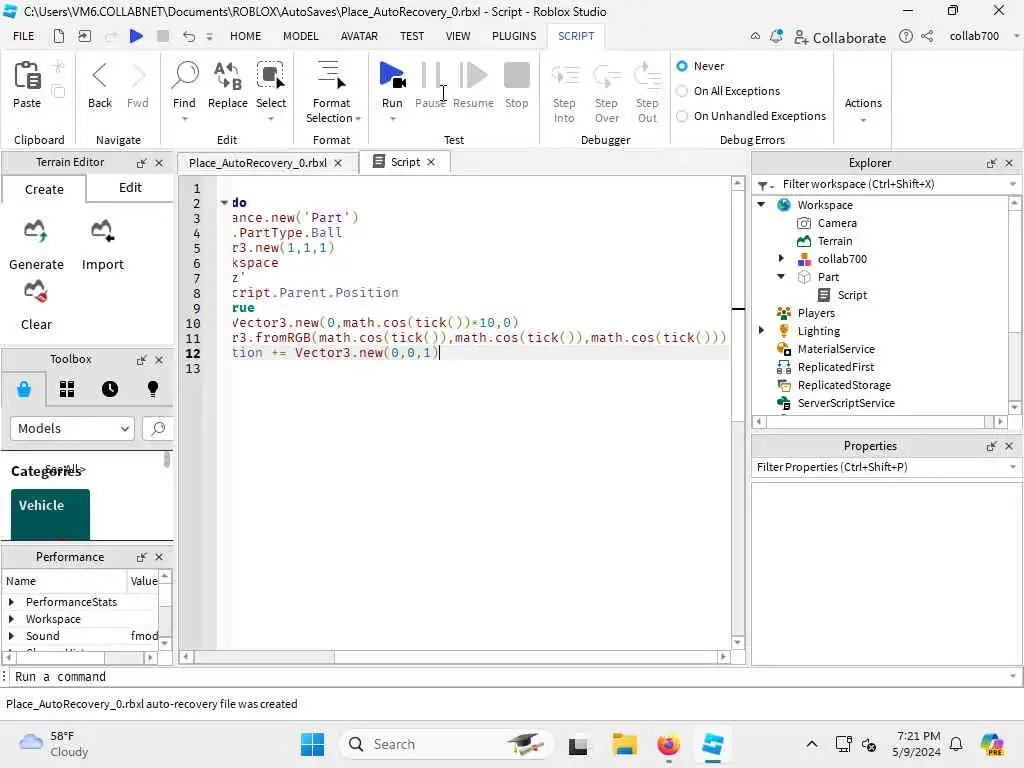
Task: Open the Toolbox Marketplace tab icon
Action: pos(24,389)
